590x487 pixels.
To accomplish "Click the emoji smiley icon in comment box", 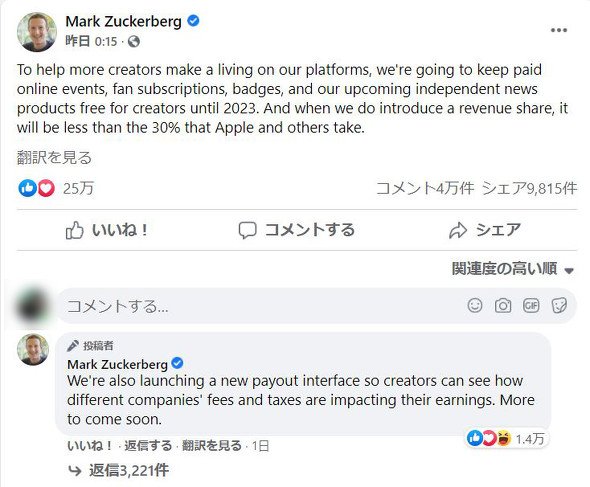I will (475, 305).
